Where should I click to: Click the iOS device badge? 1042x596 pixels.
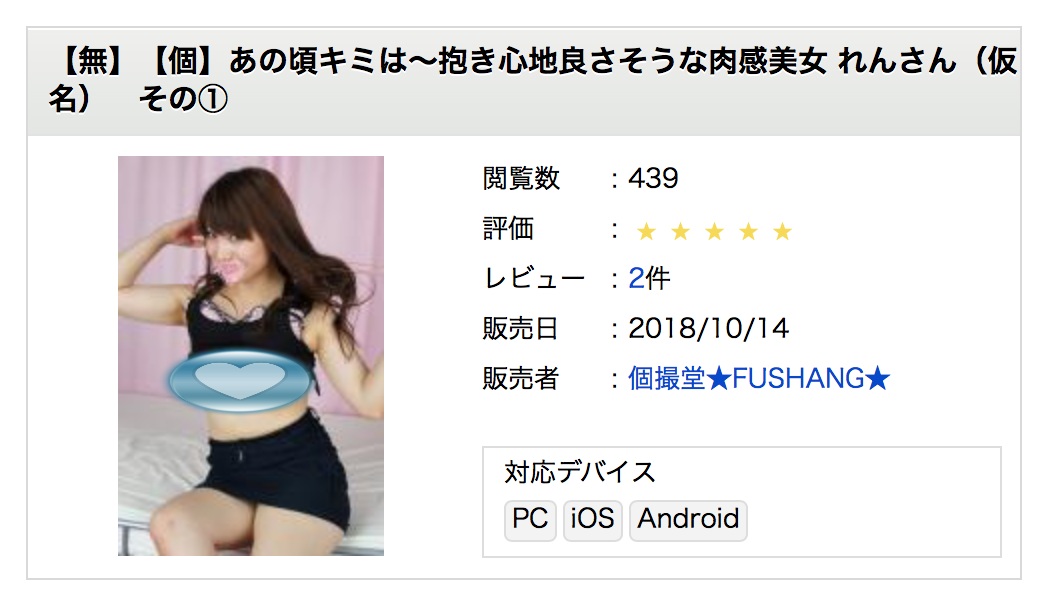[x=593, y=519]
